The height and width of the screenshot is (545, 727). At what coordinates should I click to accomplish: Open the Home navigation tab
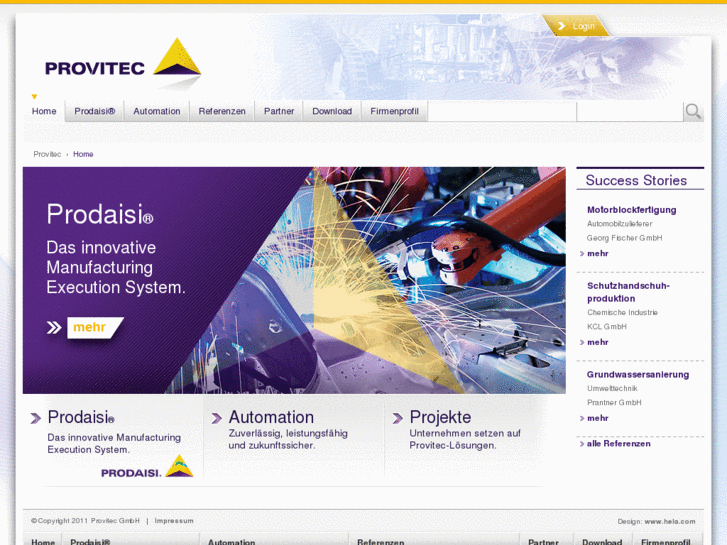click(x=44, y=111)
